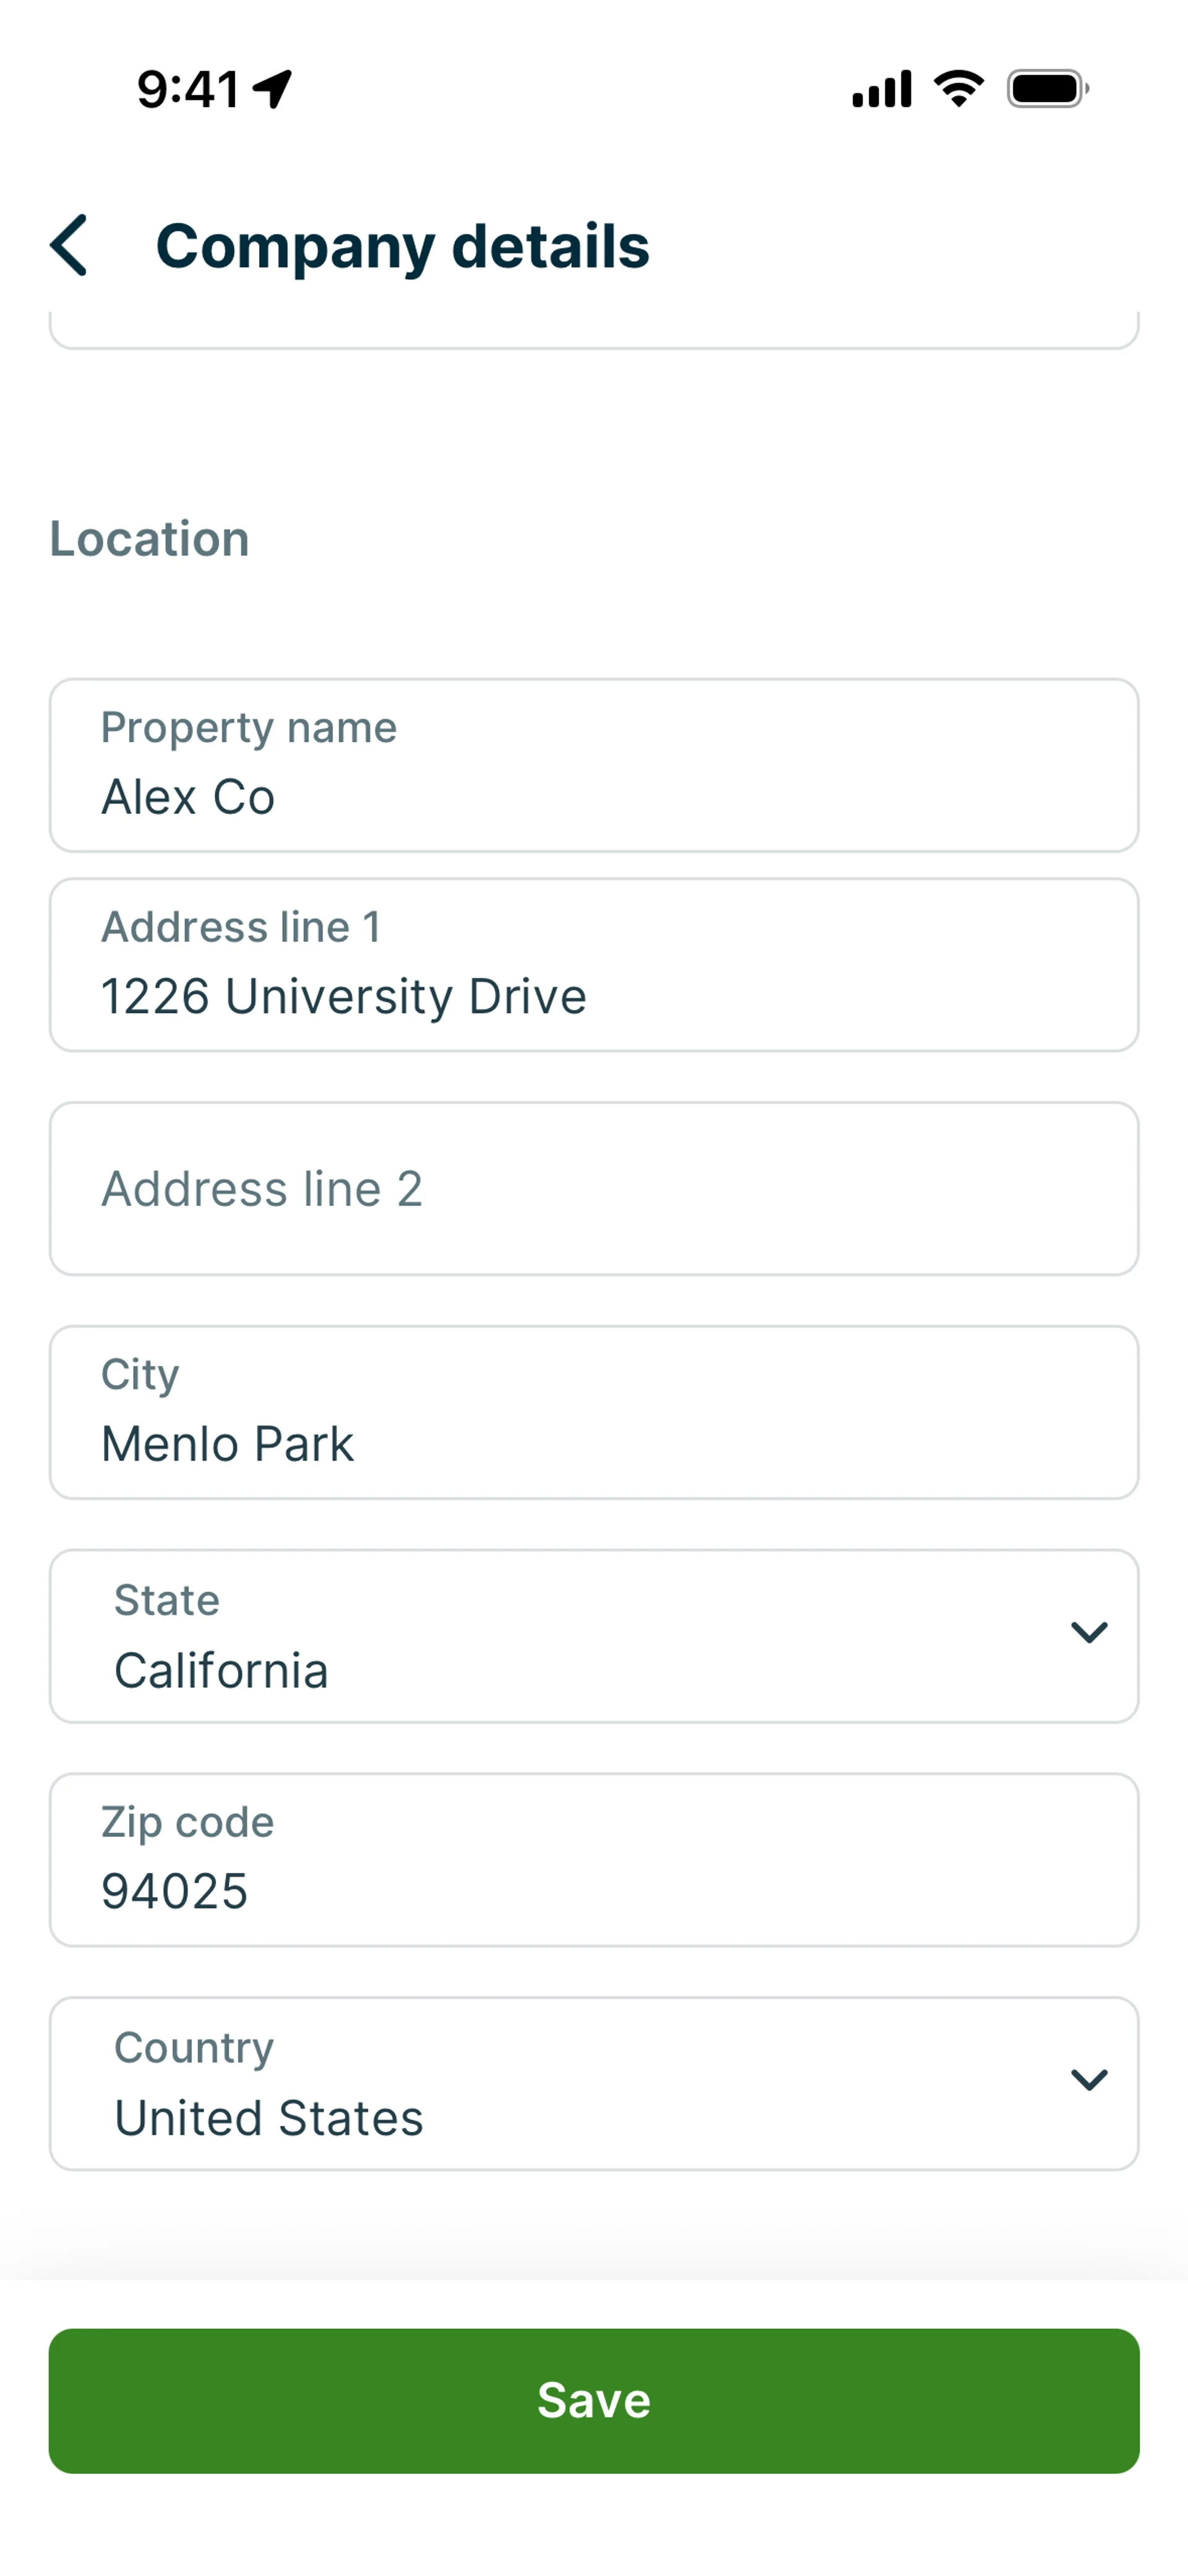Expand the State field's chevron arrow

(x=1088, y=1633)
